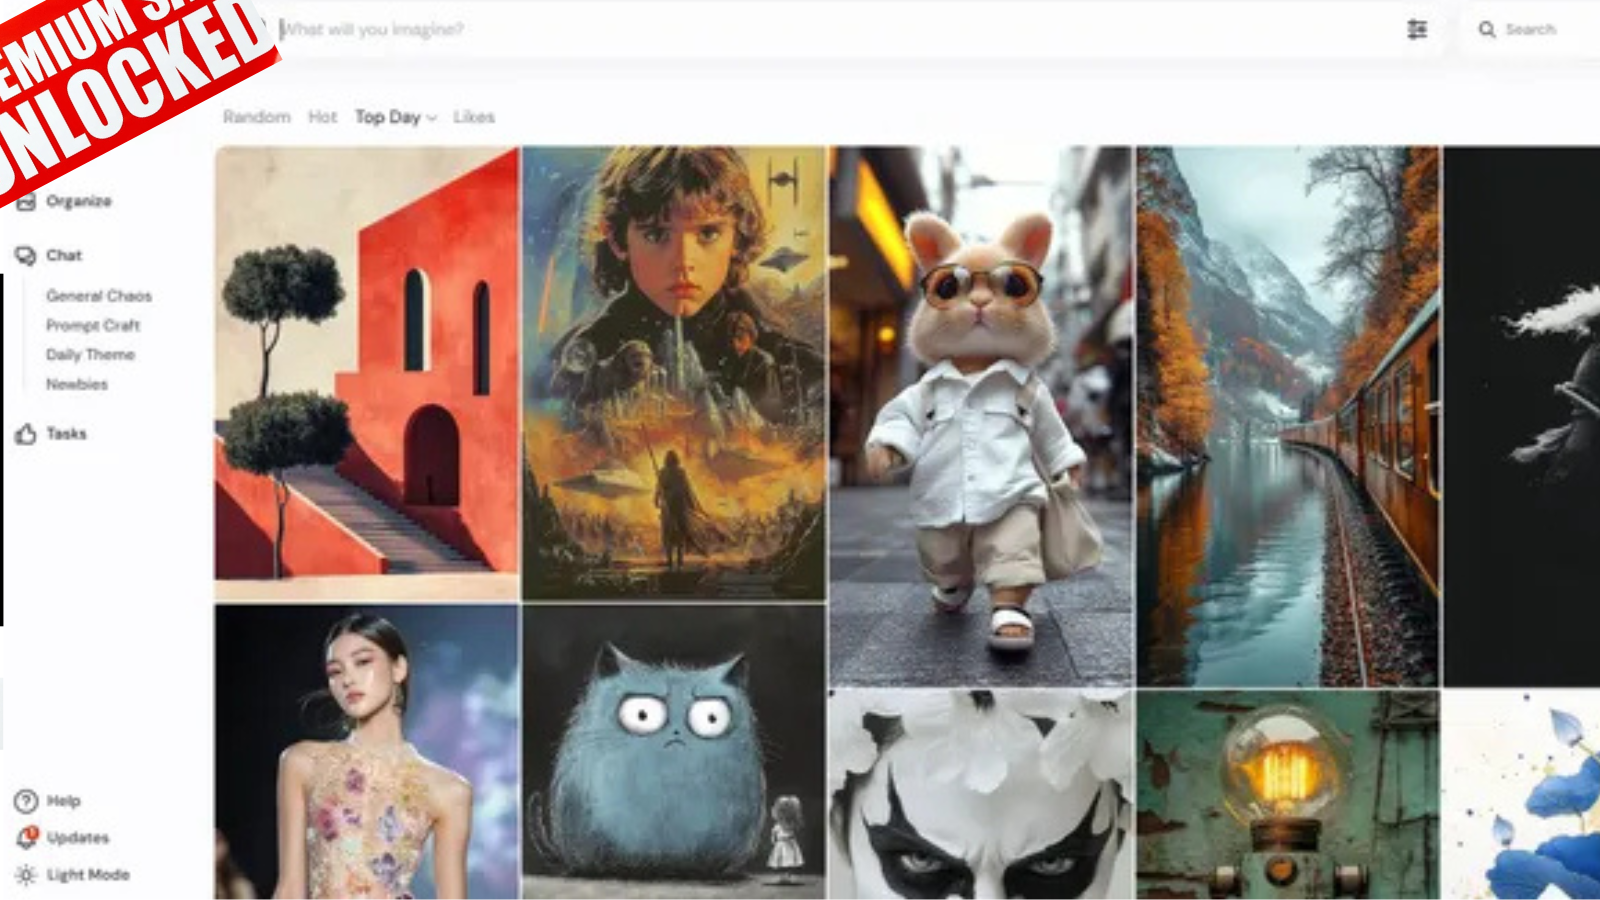The image size is (1600, 900).
Task: Open the Organize section icon
Action: click(27, 201)
